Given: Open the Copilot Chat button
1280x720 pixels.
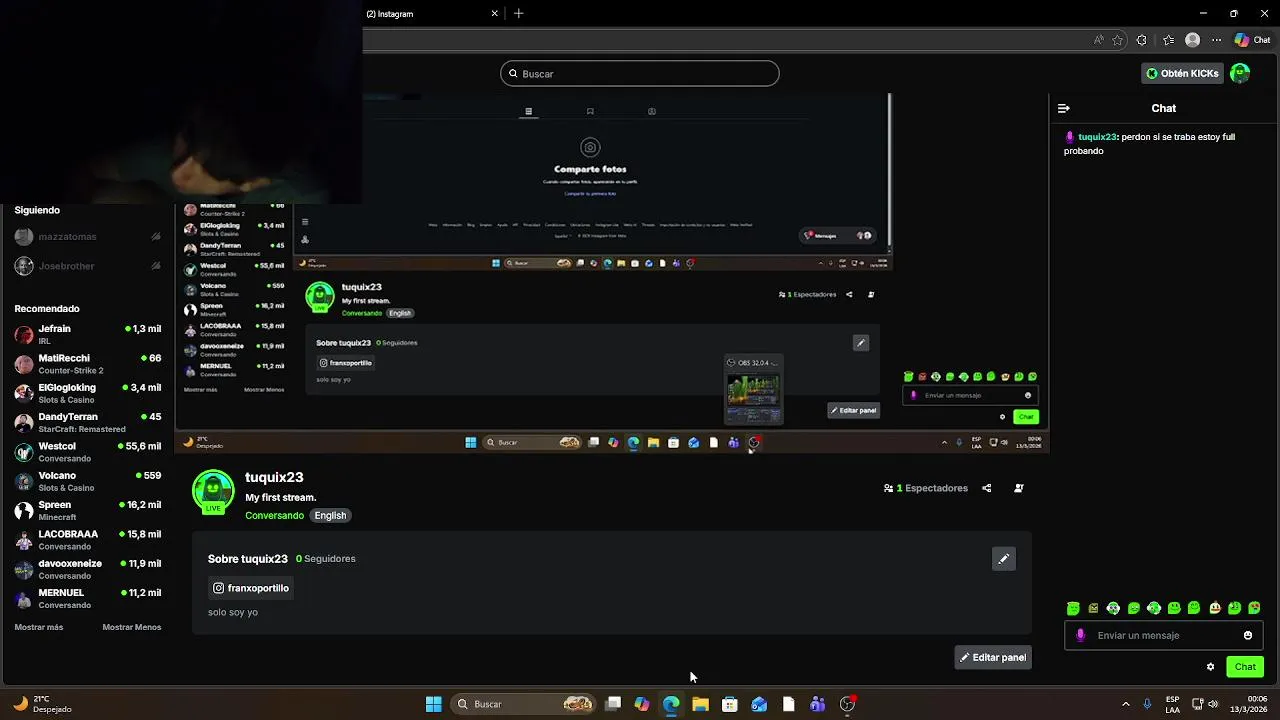Looking at the screenshot, I should pyautogui.click(x=1252, y=40).
